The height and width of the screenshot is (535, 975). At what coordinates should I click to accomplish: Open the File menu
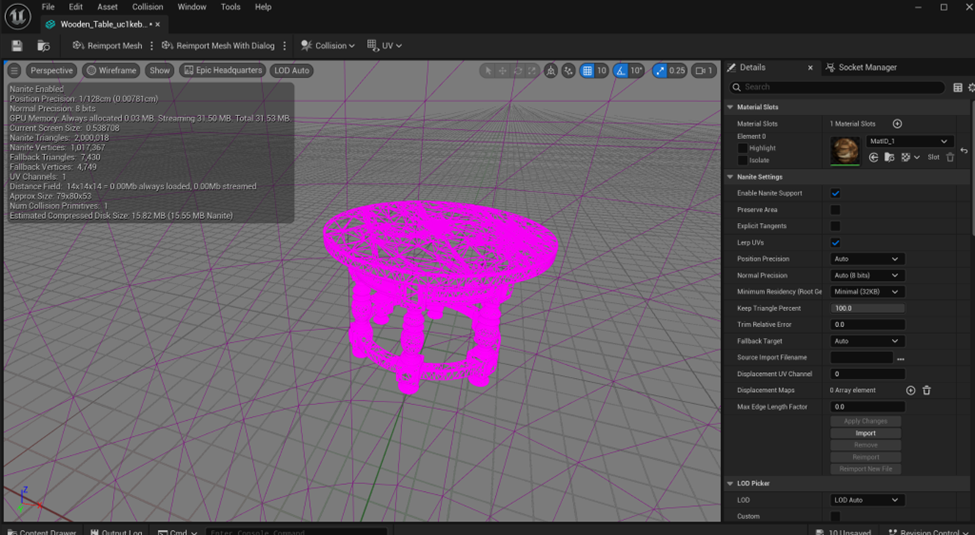pyautogui.click(x=48, y=7)
